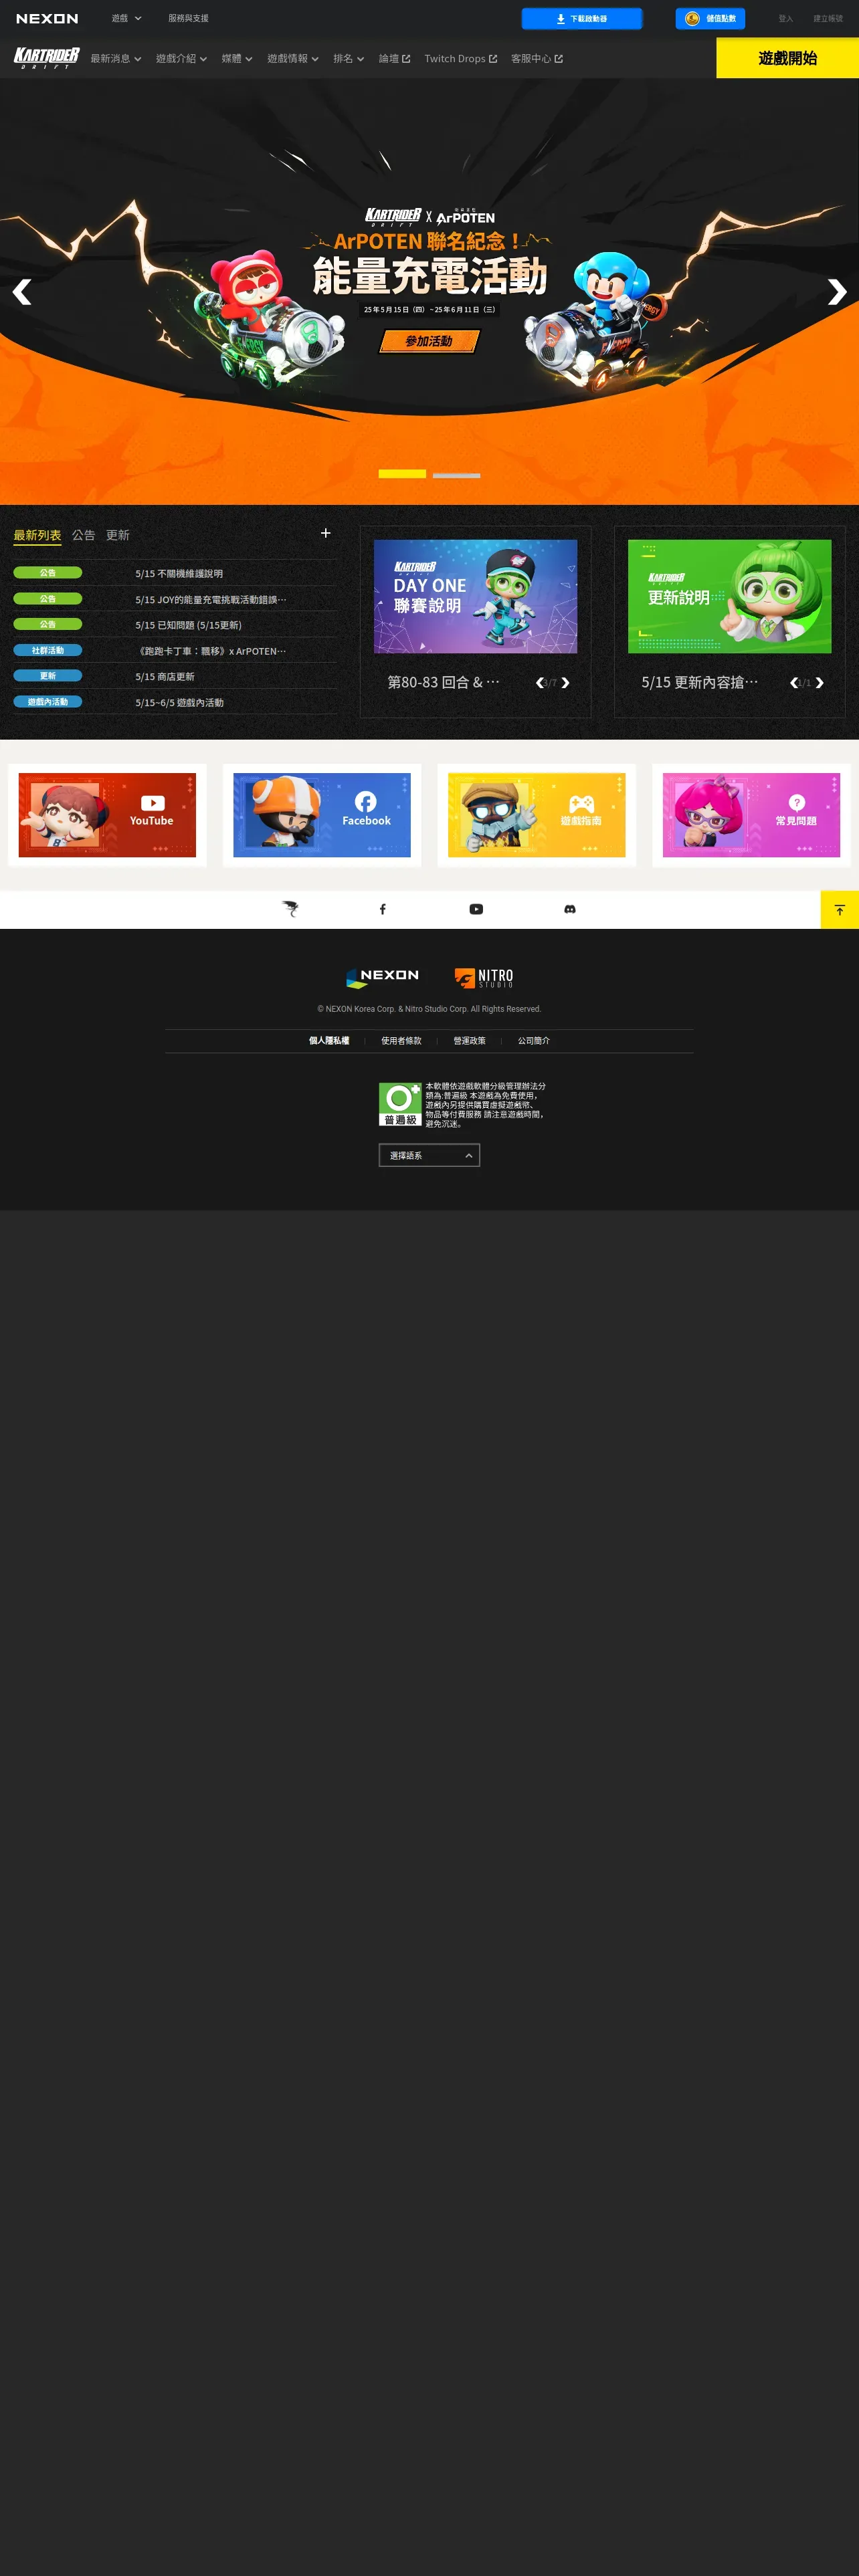The width and height of the screenshot is (859, 2576).
Task: Click the NEXON logo in the top bar
Action: [47, 18]
